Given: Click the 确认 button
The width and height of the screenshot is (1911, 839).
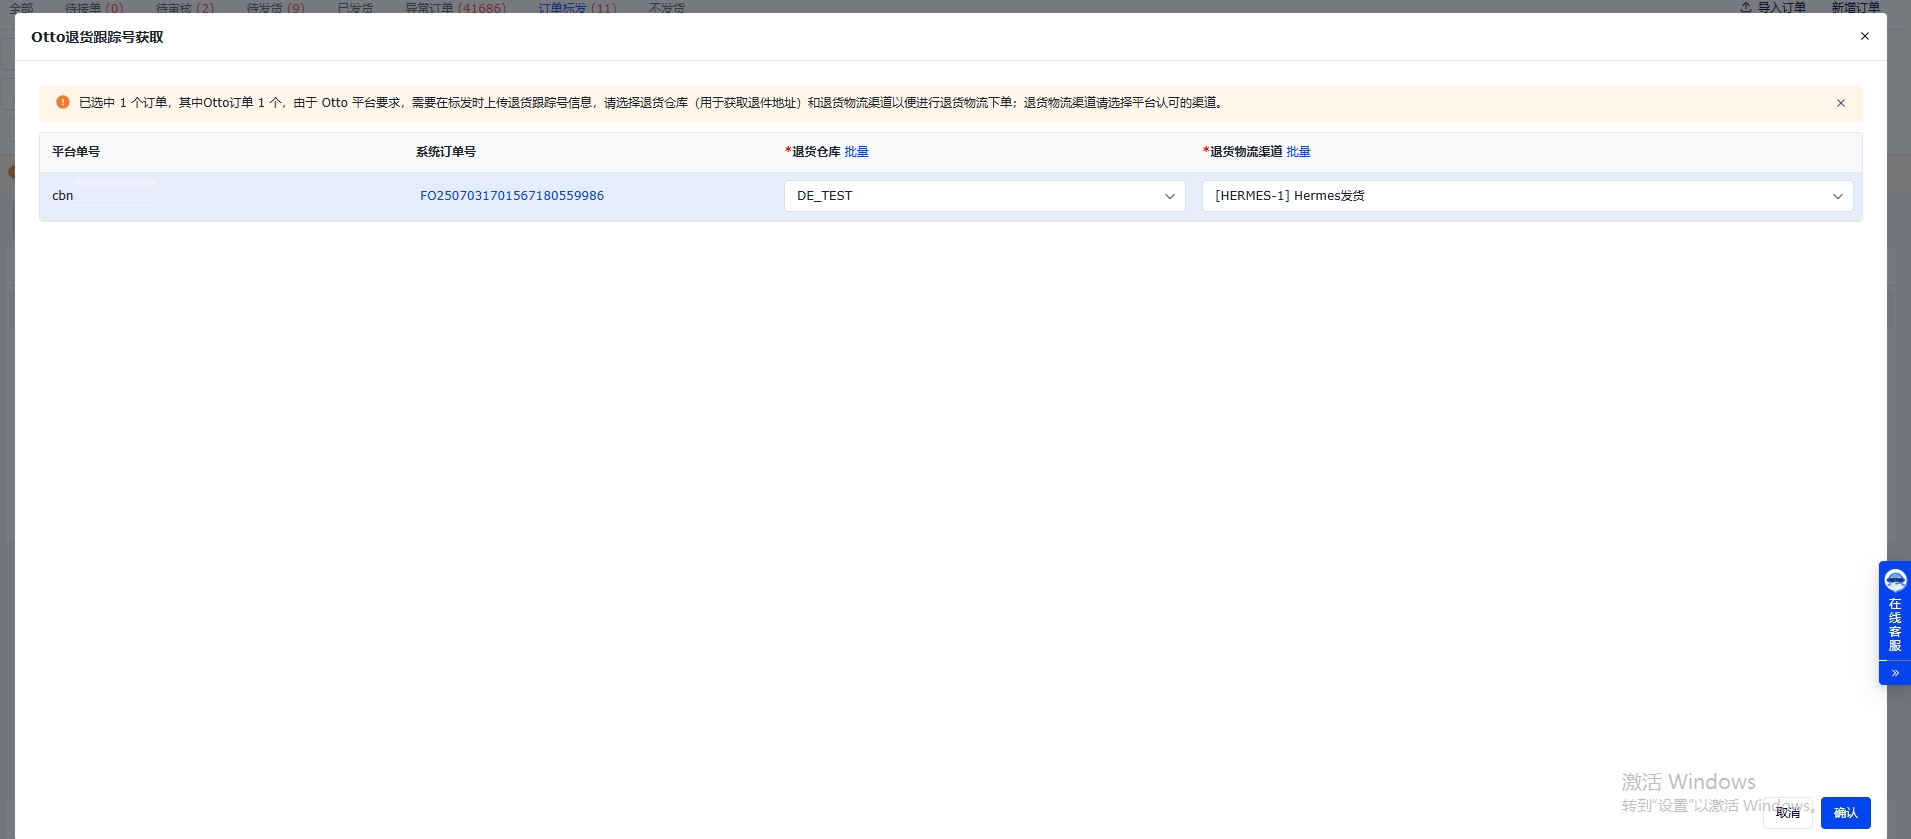Looking at the screenshot, I should click(1845, 813).
